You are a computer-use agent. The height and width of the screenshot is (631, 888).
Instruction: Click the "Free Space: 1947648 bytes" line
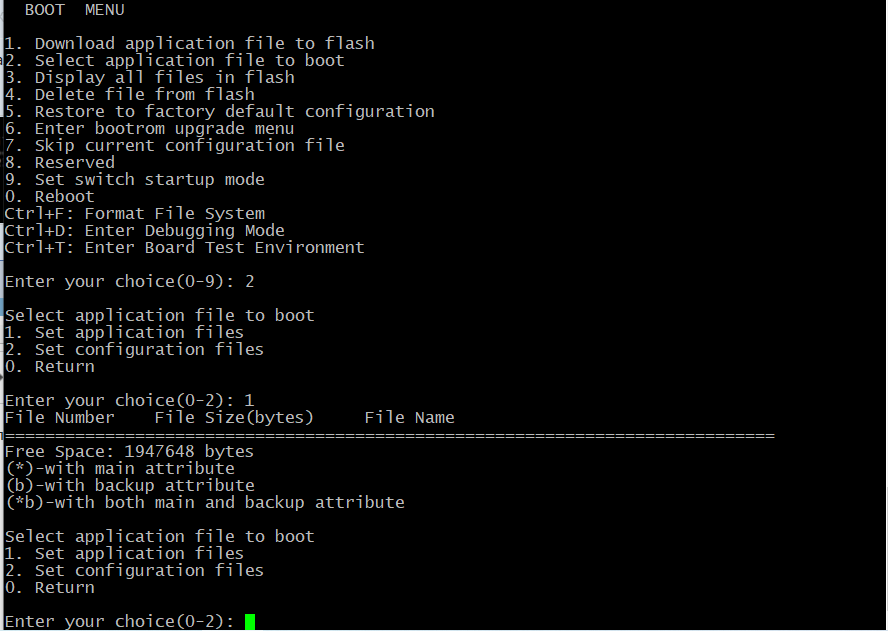point(130,451)
